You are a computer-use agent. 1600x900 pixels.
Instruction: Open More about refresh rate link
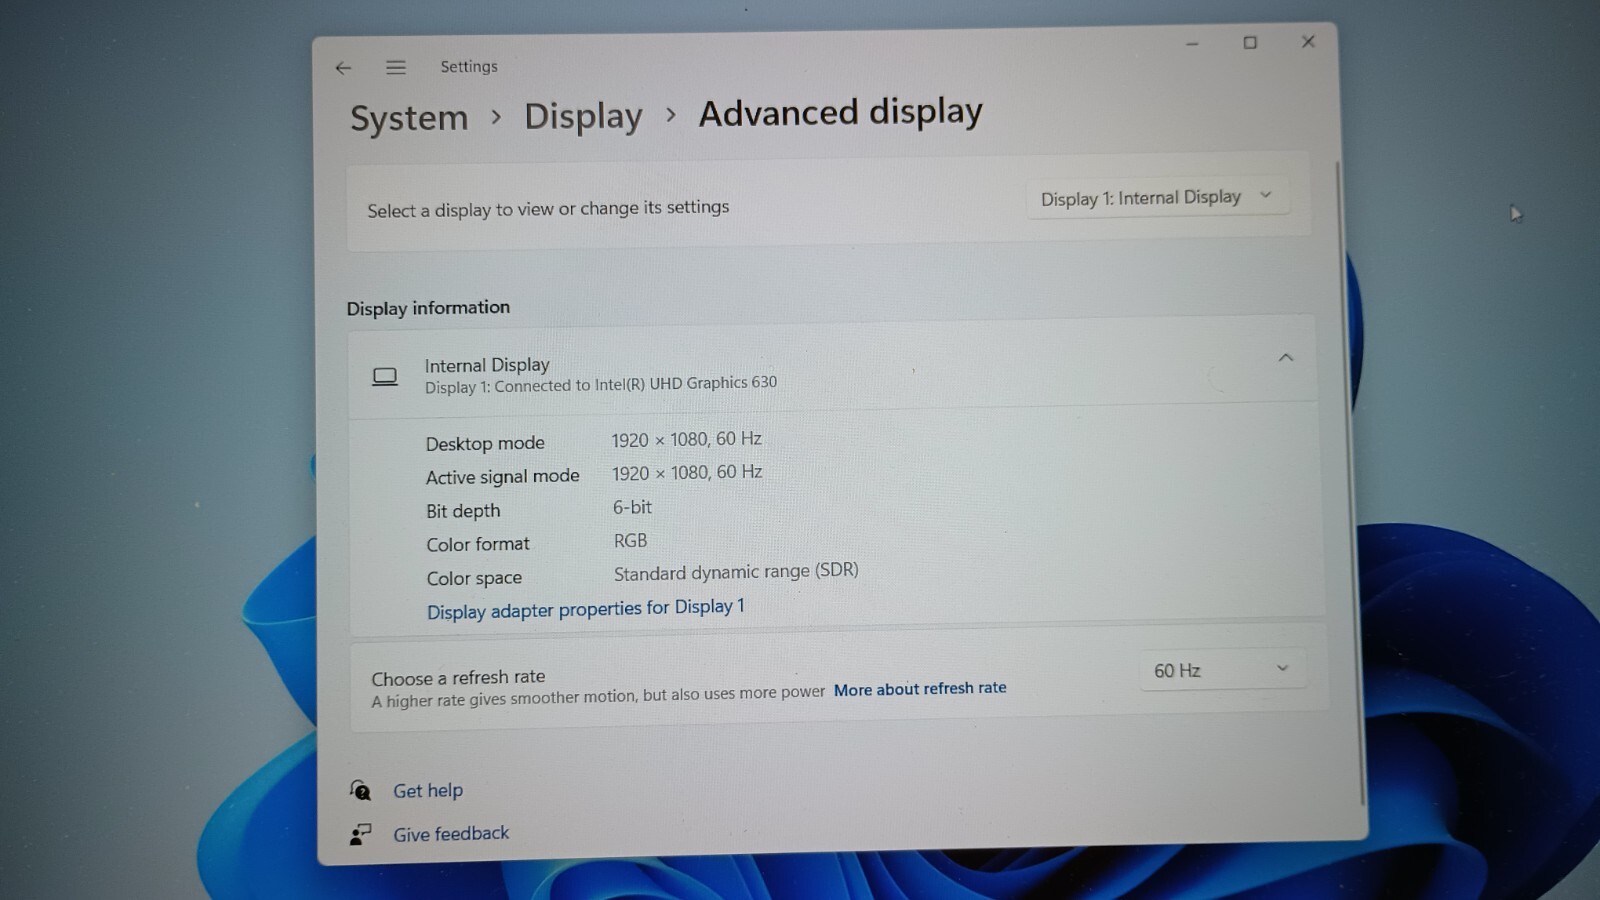coord(920,689)
